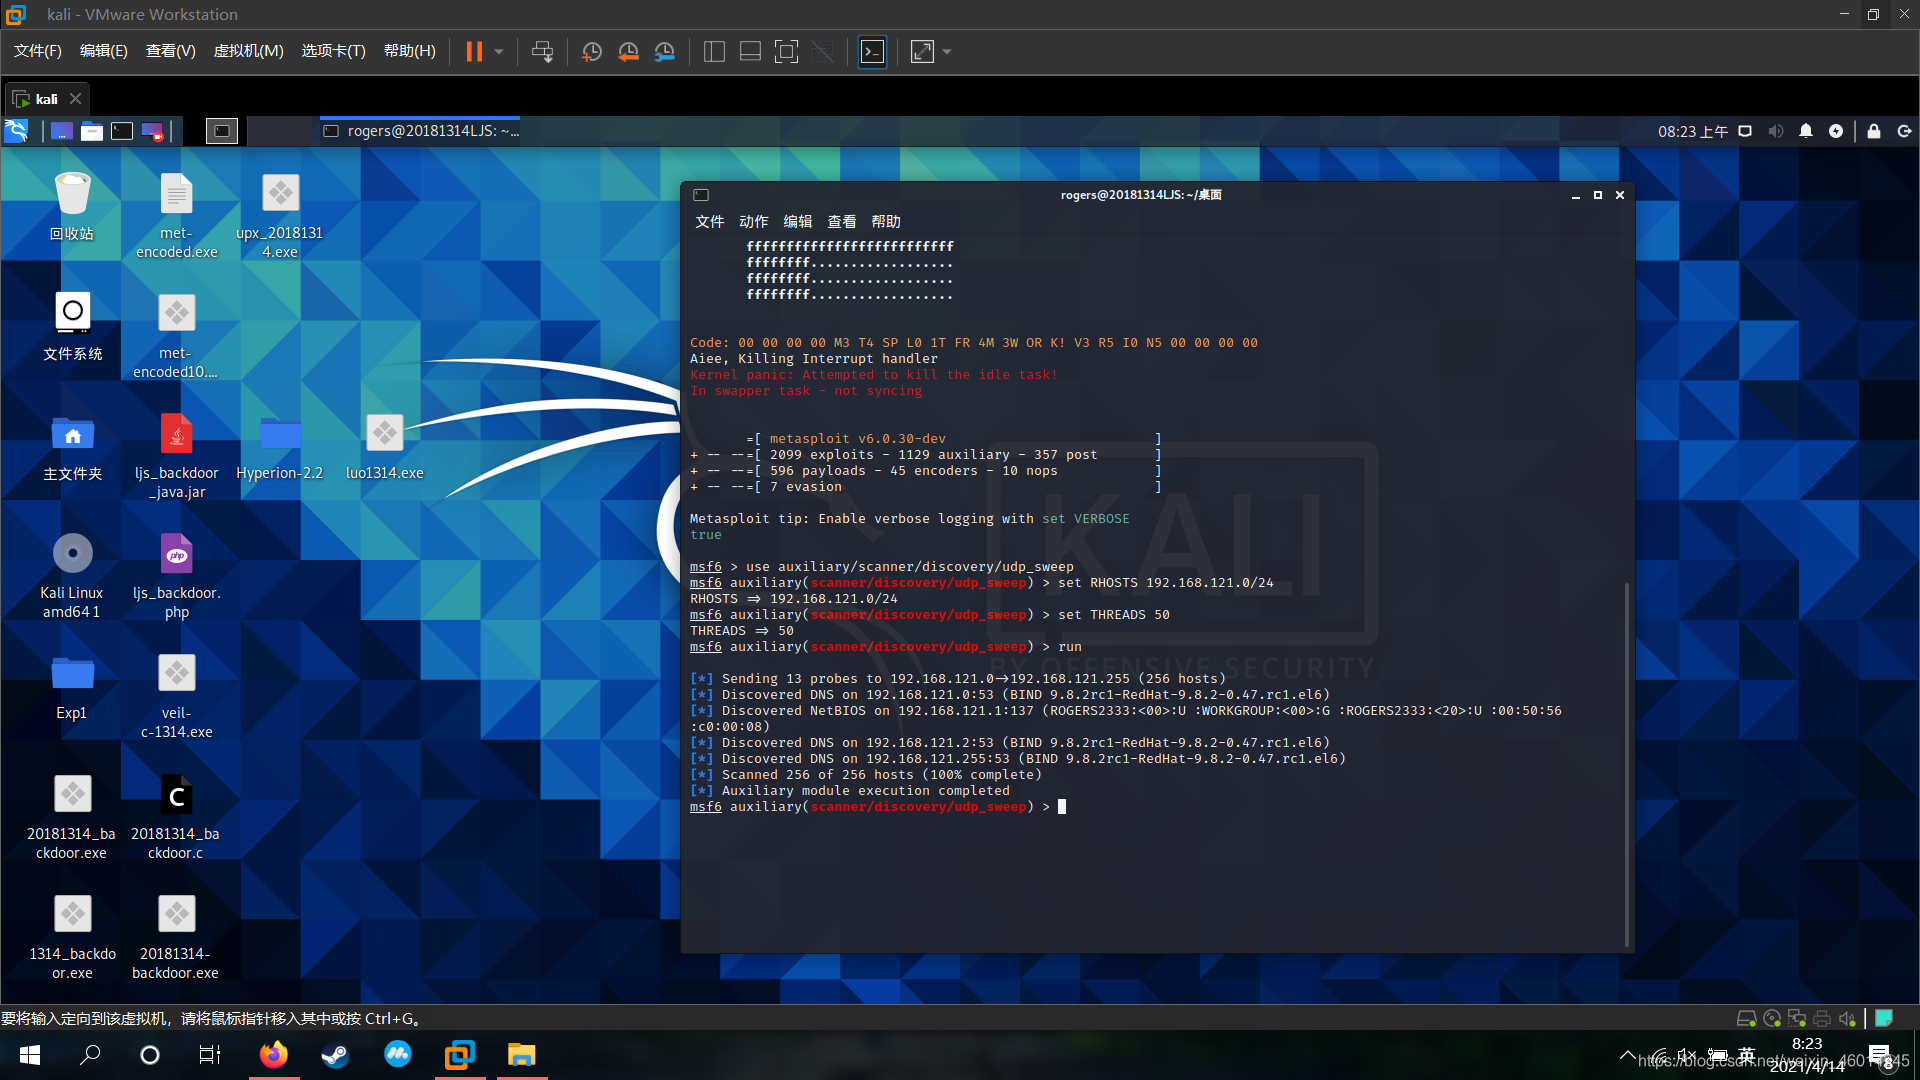Expand the stretch guest dropdown arrow
The height and width of the screenshot is (1080, 1920).
[947, 51]
